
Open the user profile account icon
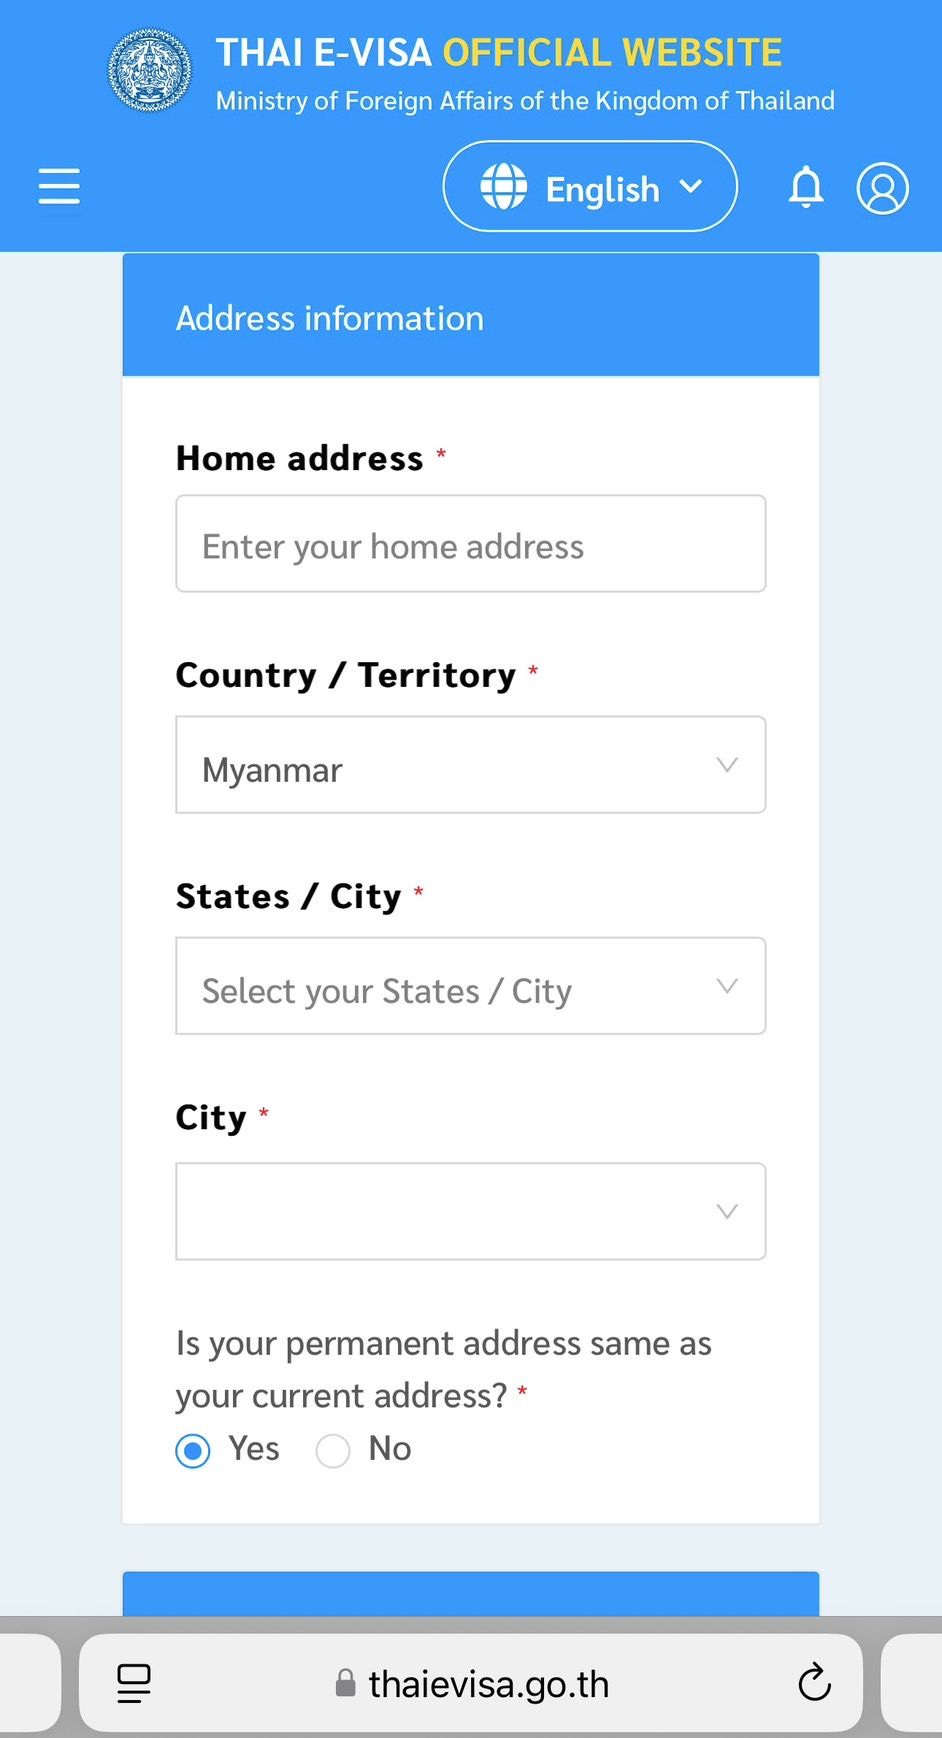point(882,188)
